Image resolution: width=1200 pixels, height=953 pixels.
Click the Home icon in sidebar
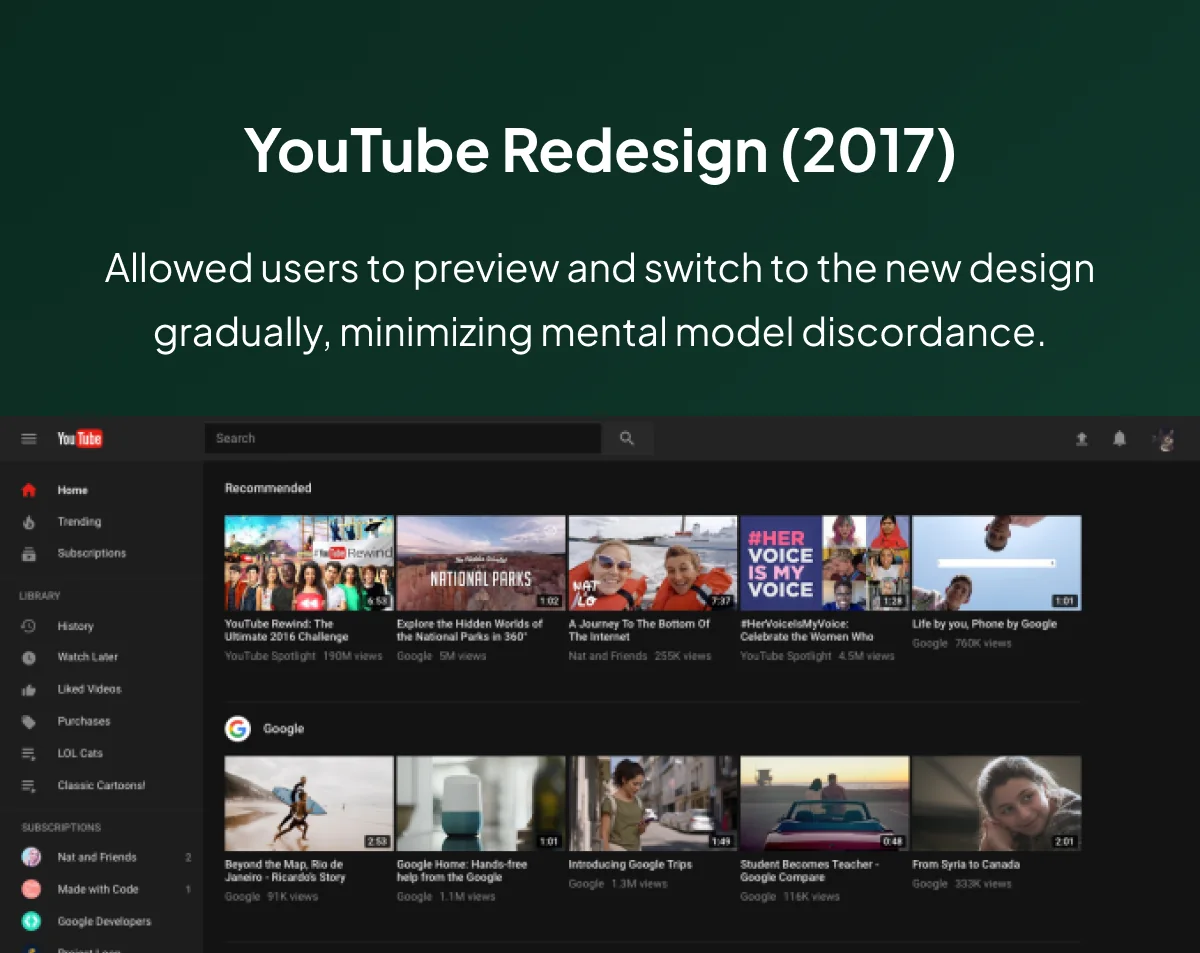[x=29, y=490]
